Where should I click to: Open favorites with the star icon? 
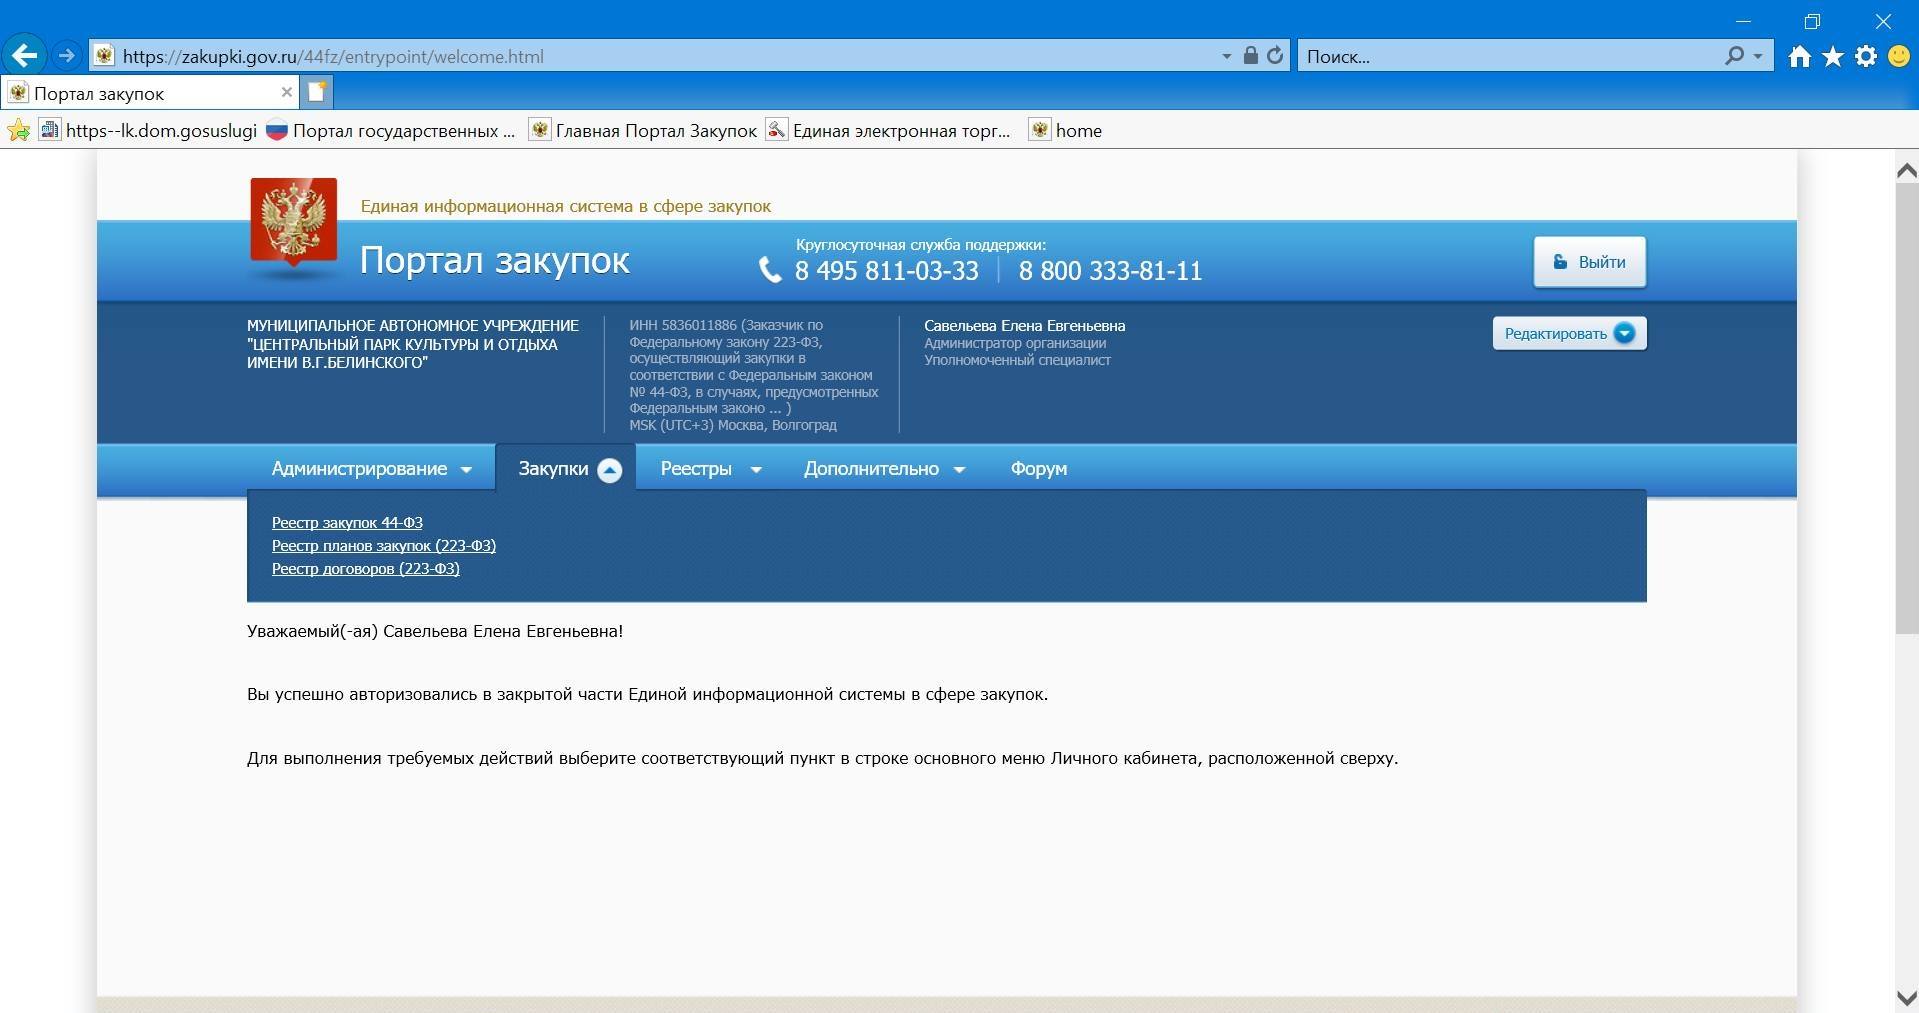point(1832,57)
